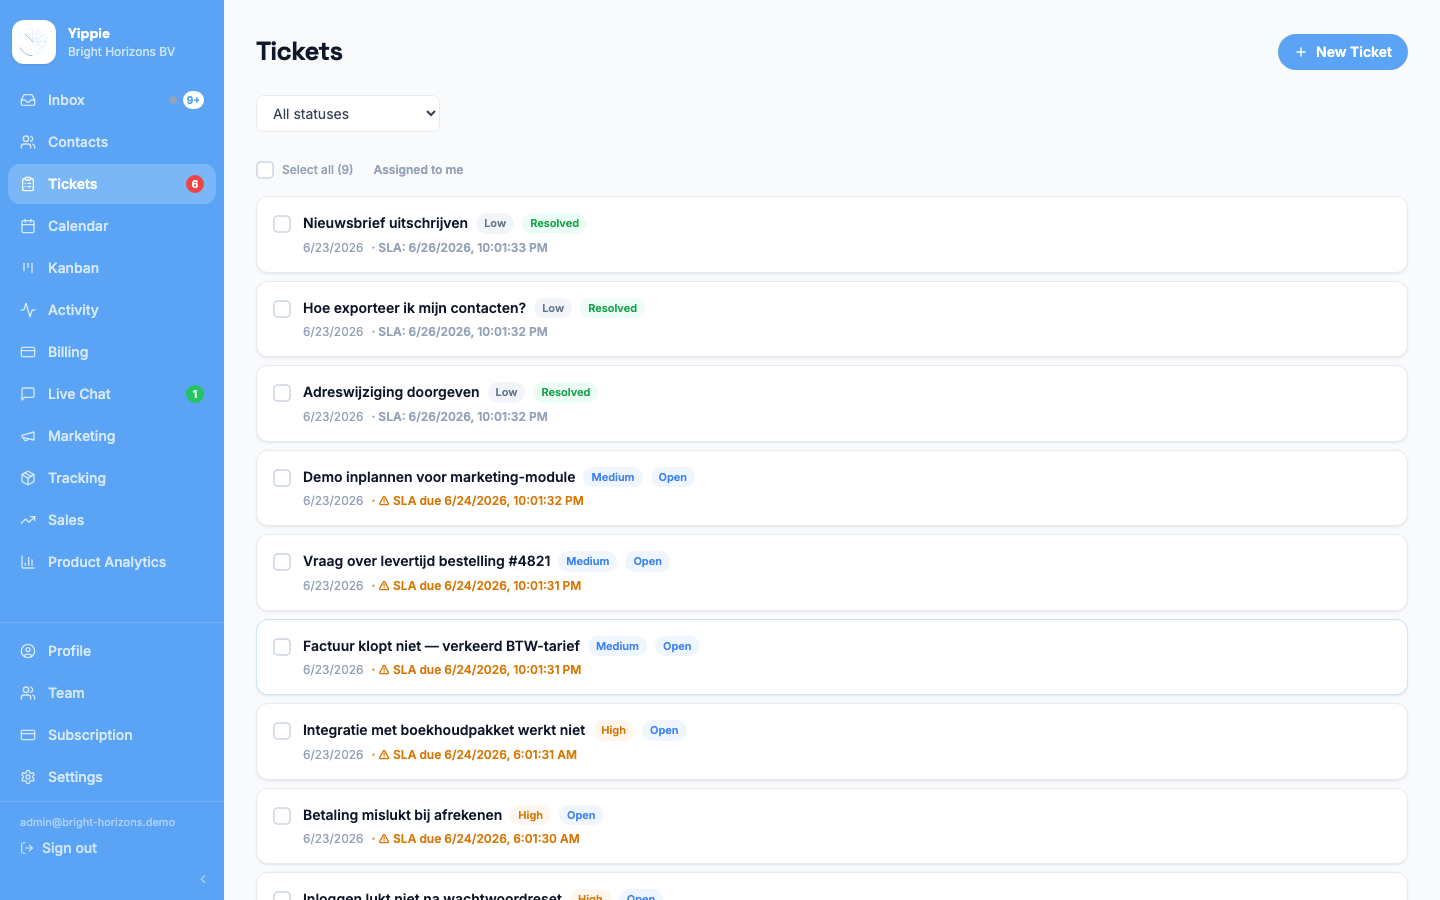
Task: Click the Tickets clipboard icon
Action: tap(28, 184)
